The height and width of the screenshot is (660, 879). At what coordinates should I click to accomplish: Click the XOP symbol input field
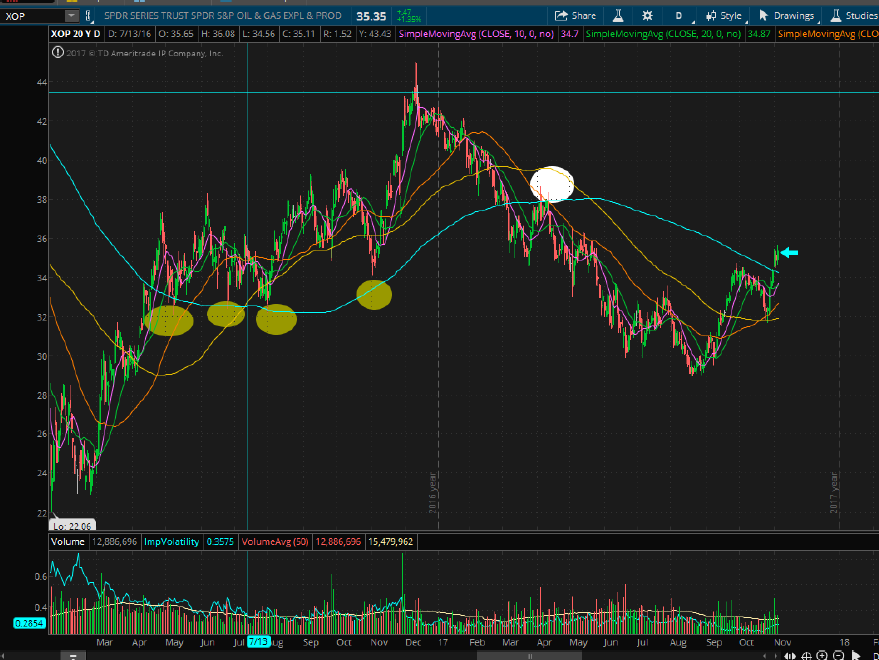tap(33, 16)
